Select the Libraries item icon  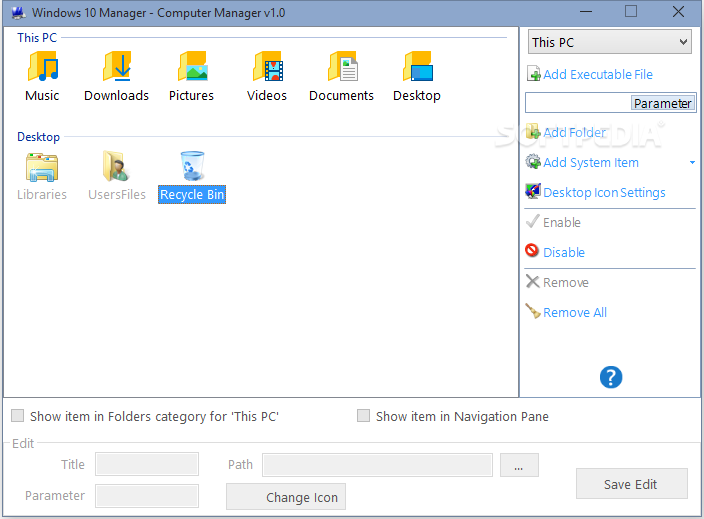pyautogui.click(x=42, y=167)
